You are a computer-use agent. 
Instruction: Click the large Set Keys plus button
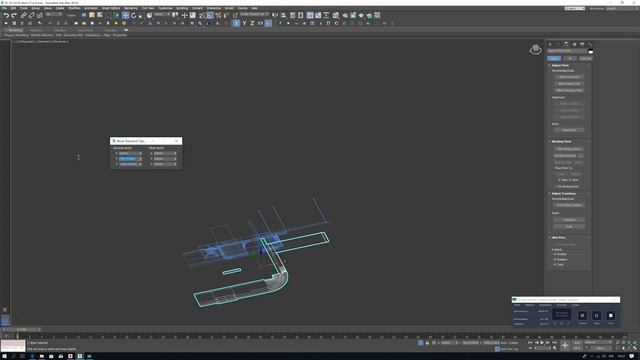(x=565, y=345)
